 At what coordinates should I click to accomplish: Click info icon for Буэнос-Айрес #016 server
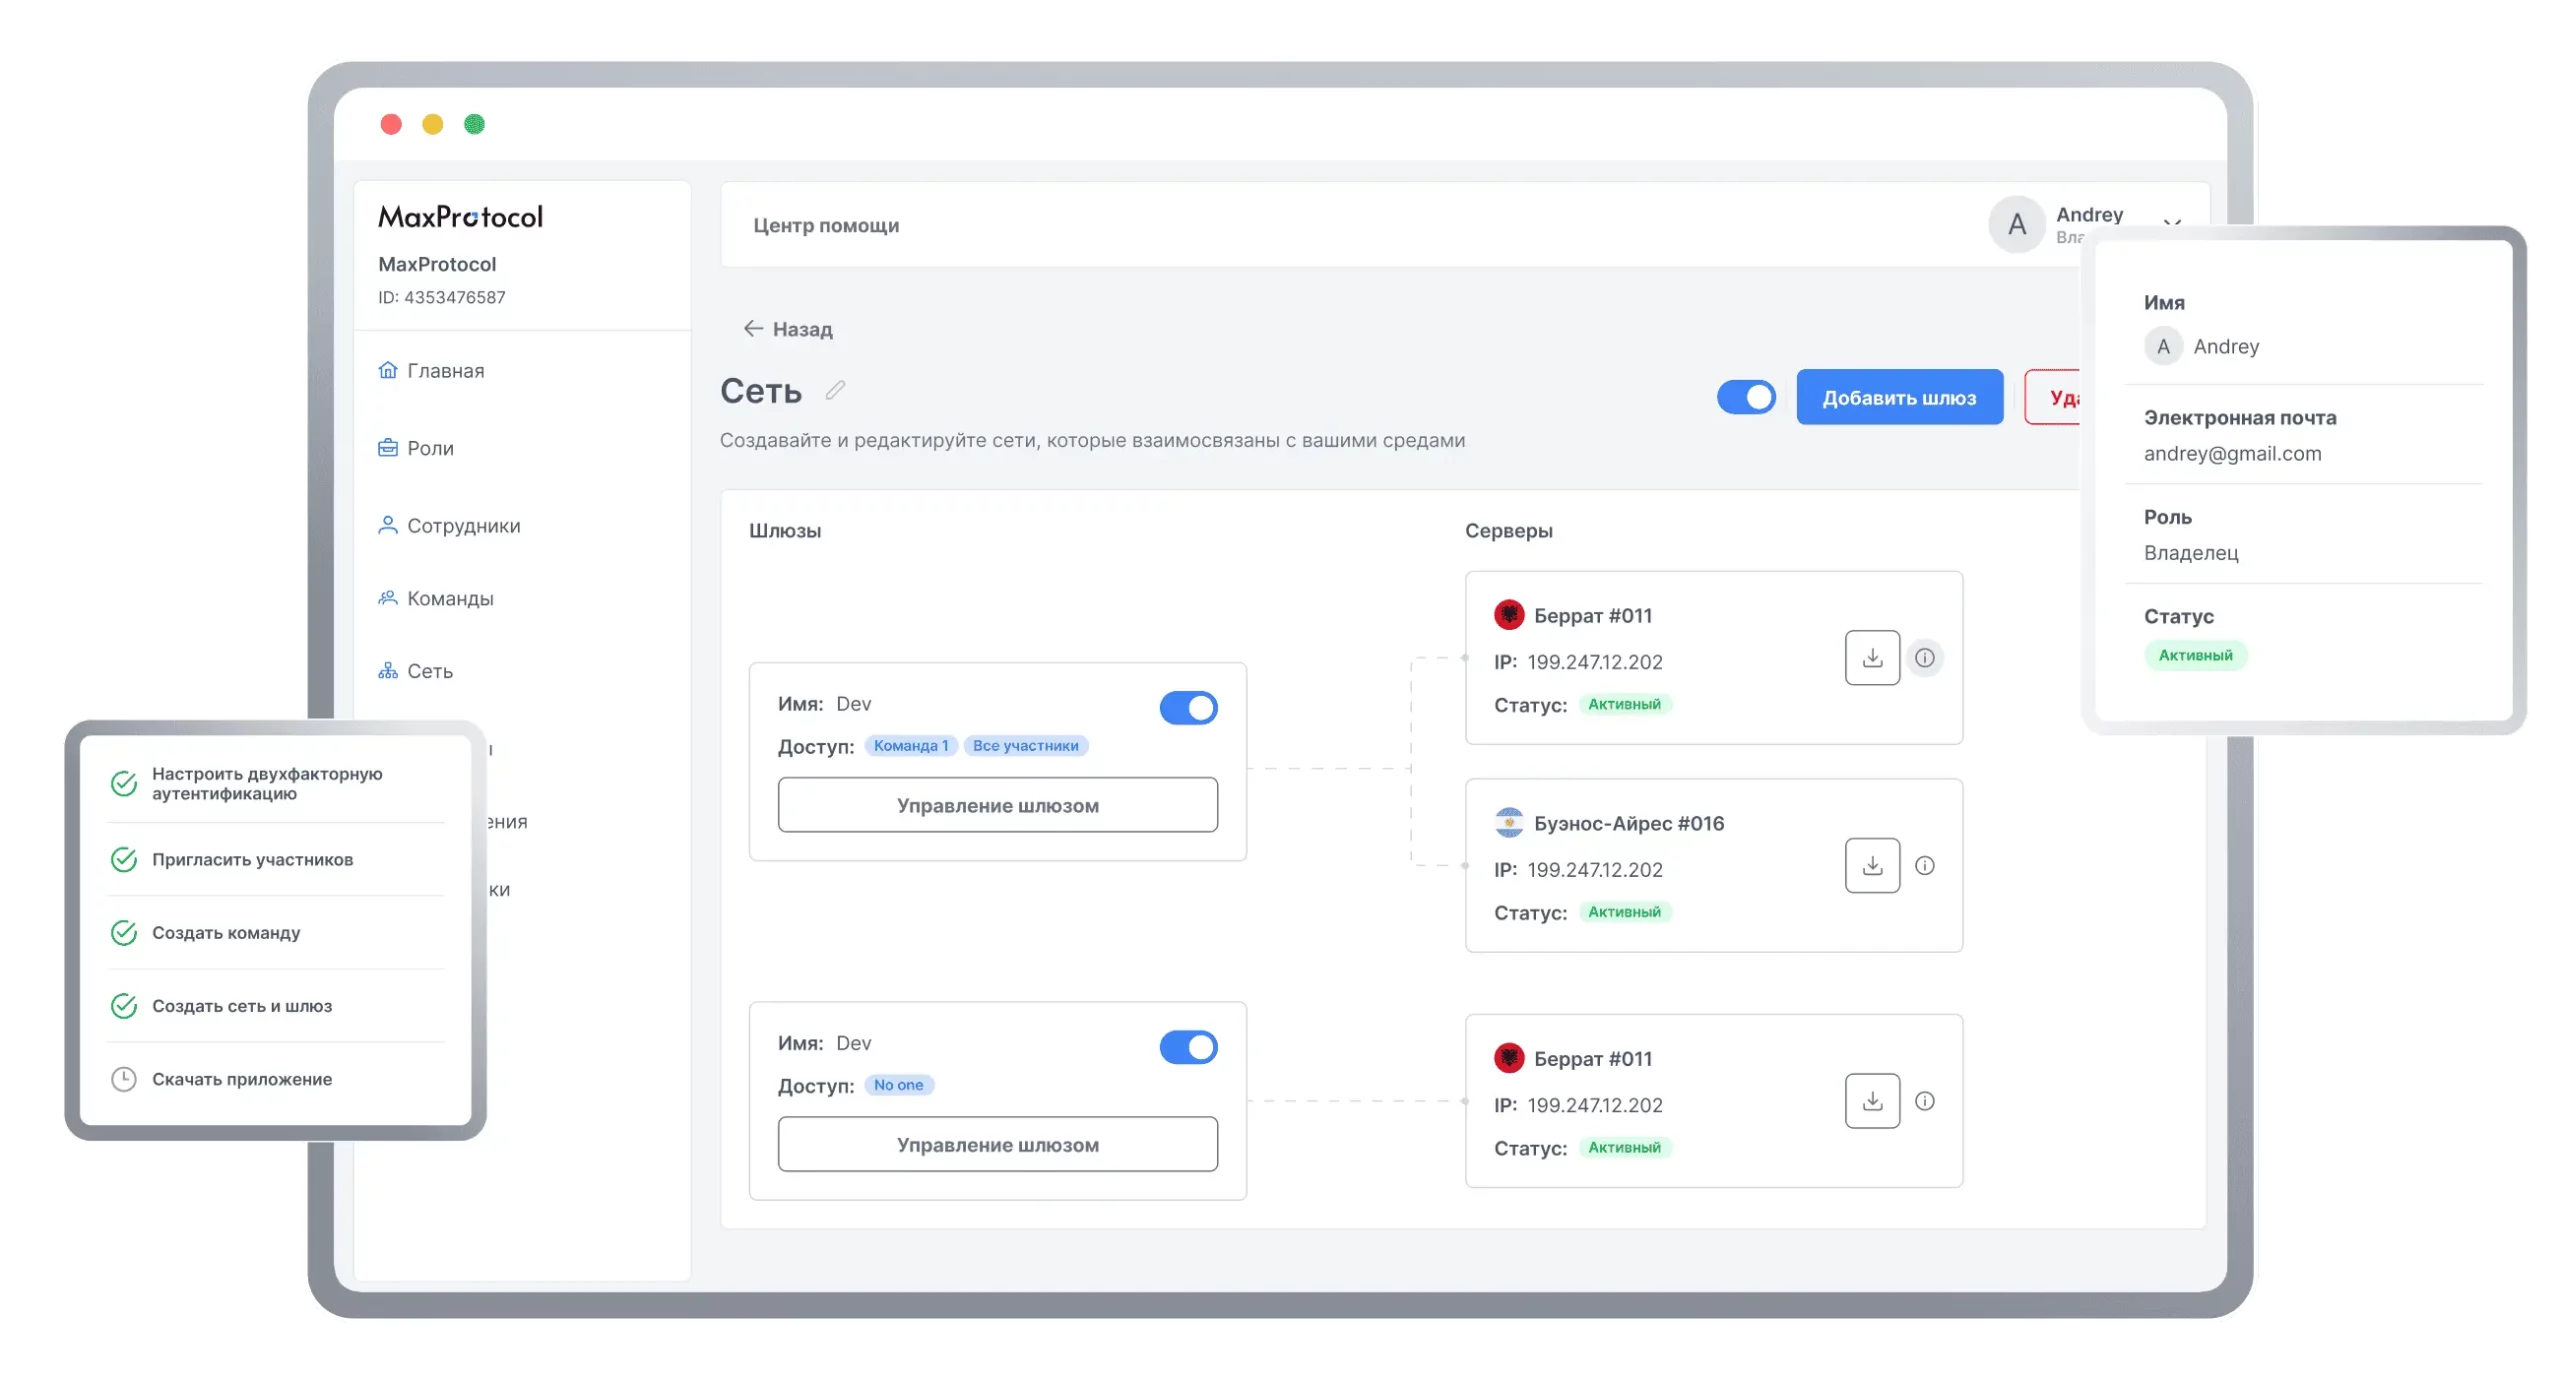point(1924,866)
